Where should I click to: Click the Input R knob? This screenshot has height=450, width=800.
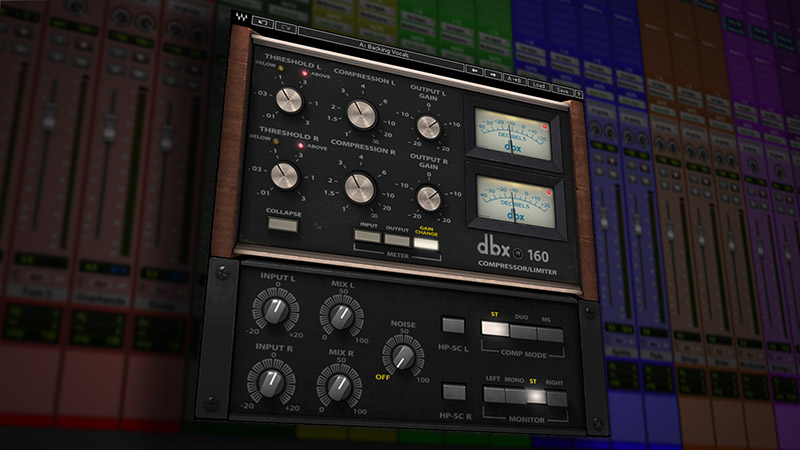pos(271,382)
